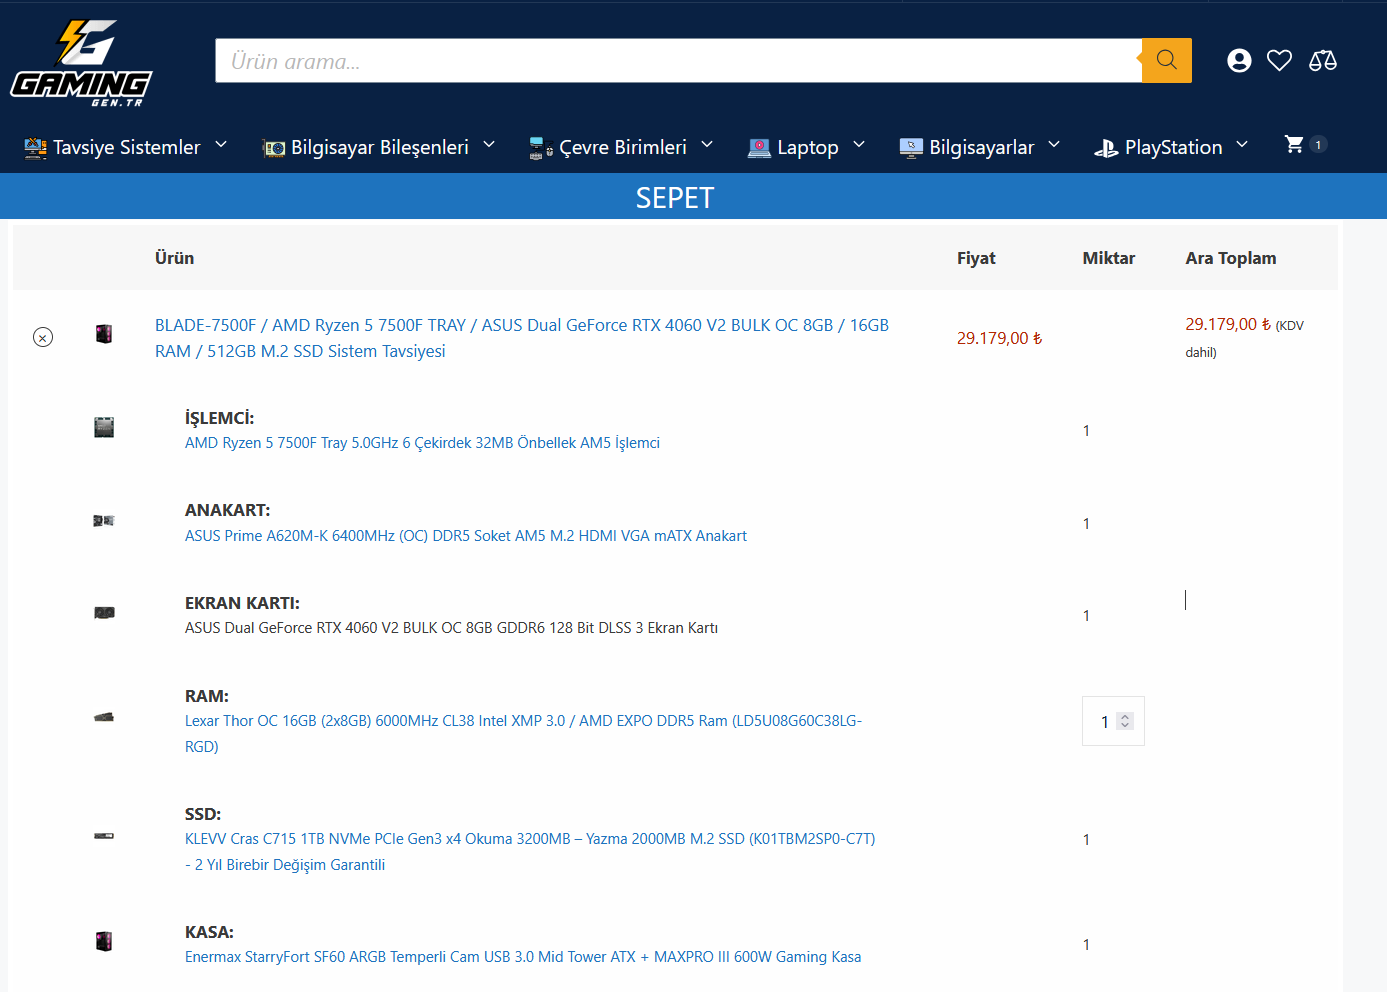Expand the PlayStation dropdown chevron

tap(1242, 145)
